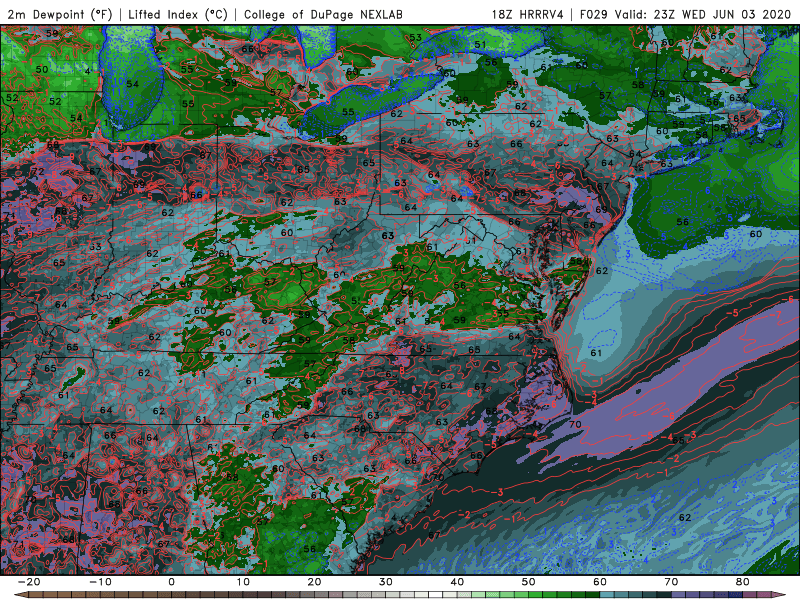The height and width of the screenshot is (600, 800).
Task: Select the "College of DuPage NEXLAB" credit text
Action: [x=323, y=14]
